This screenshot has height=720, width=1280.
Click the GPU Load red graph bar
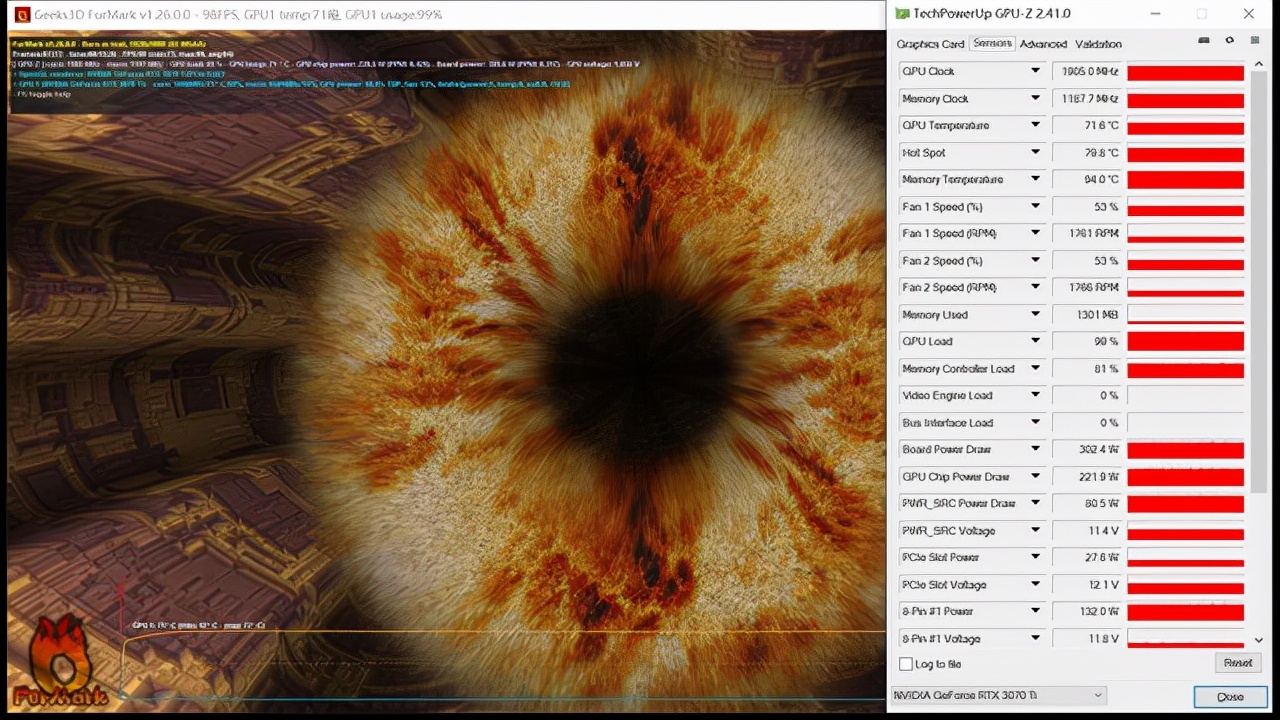pos(1185,342)
